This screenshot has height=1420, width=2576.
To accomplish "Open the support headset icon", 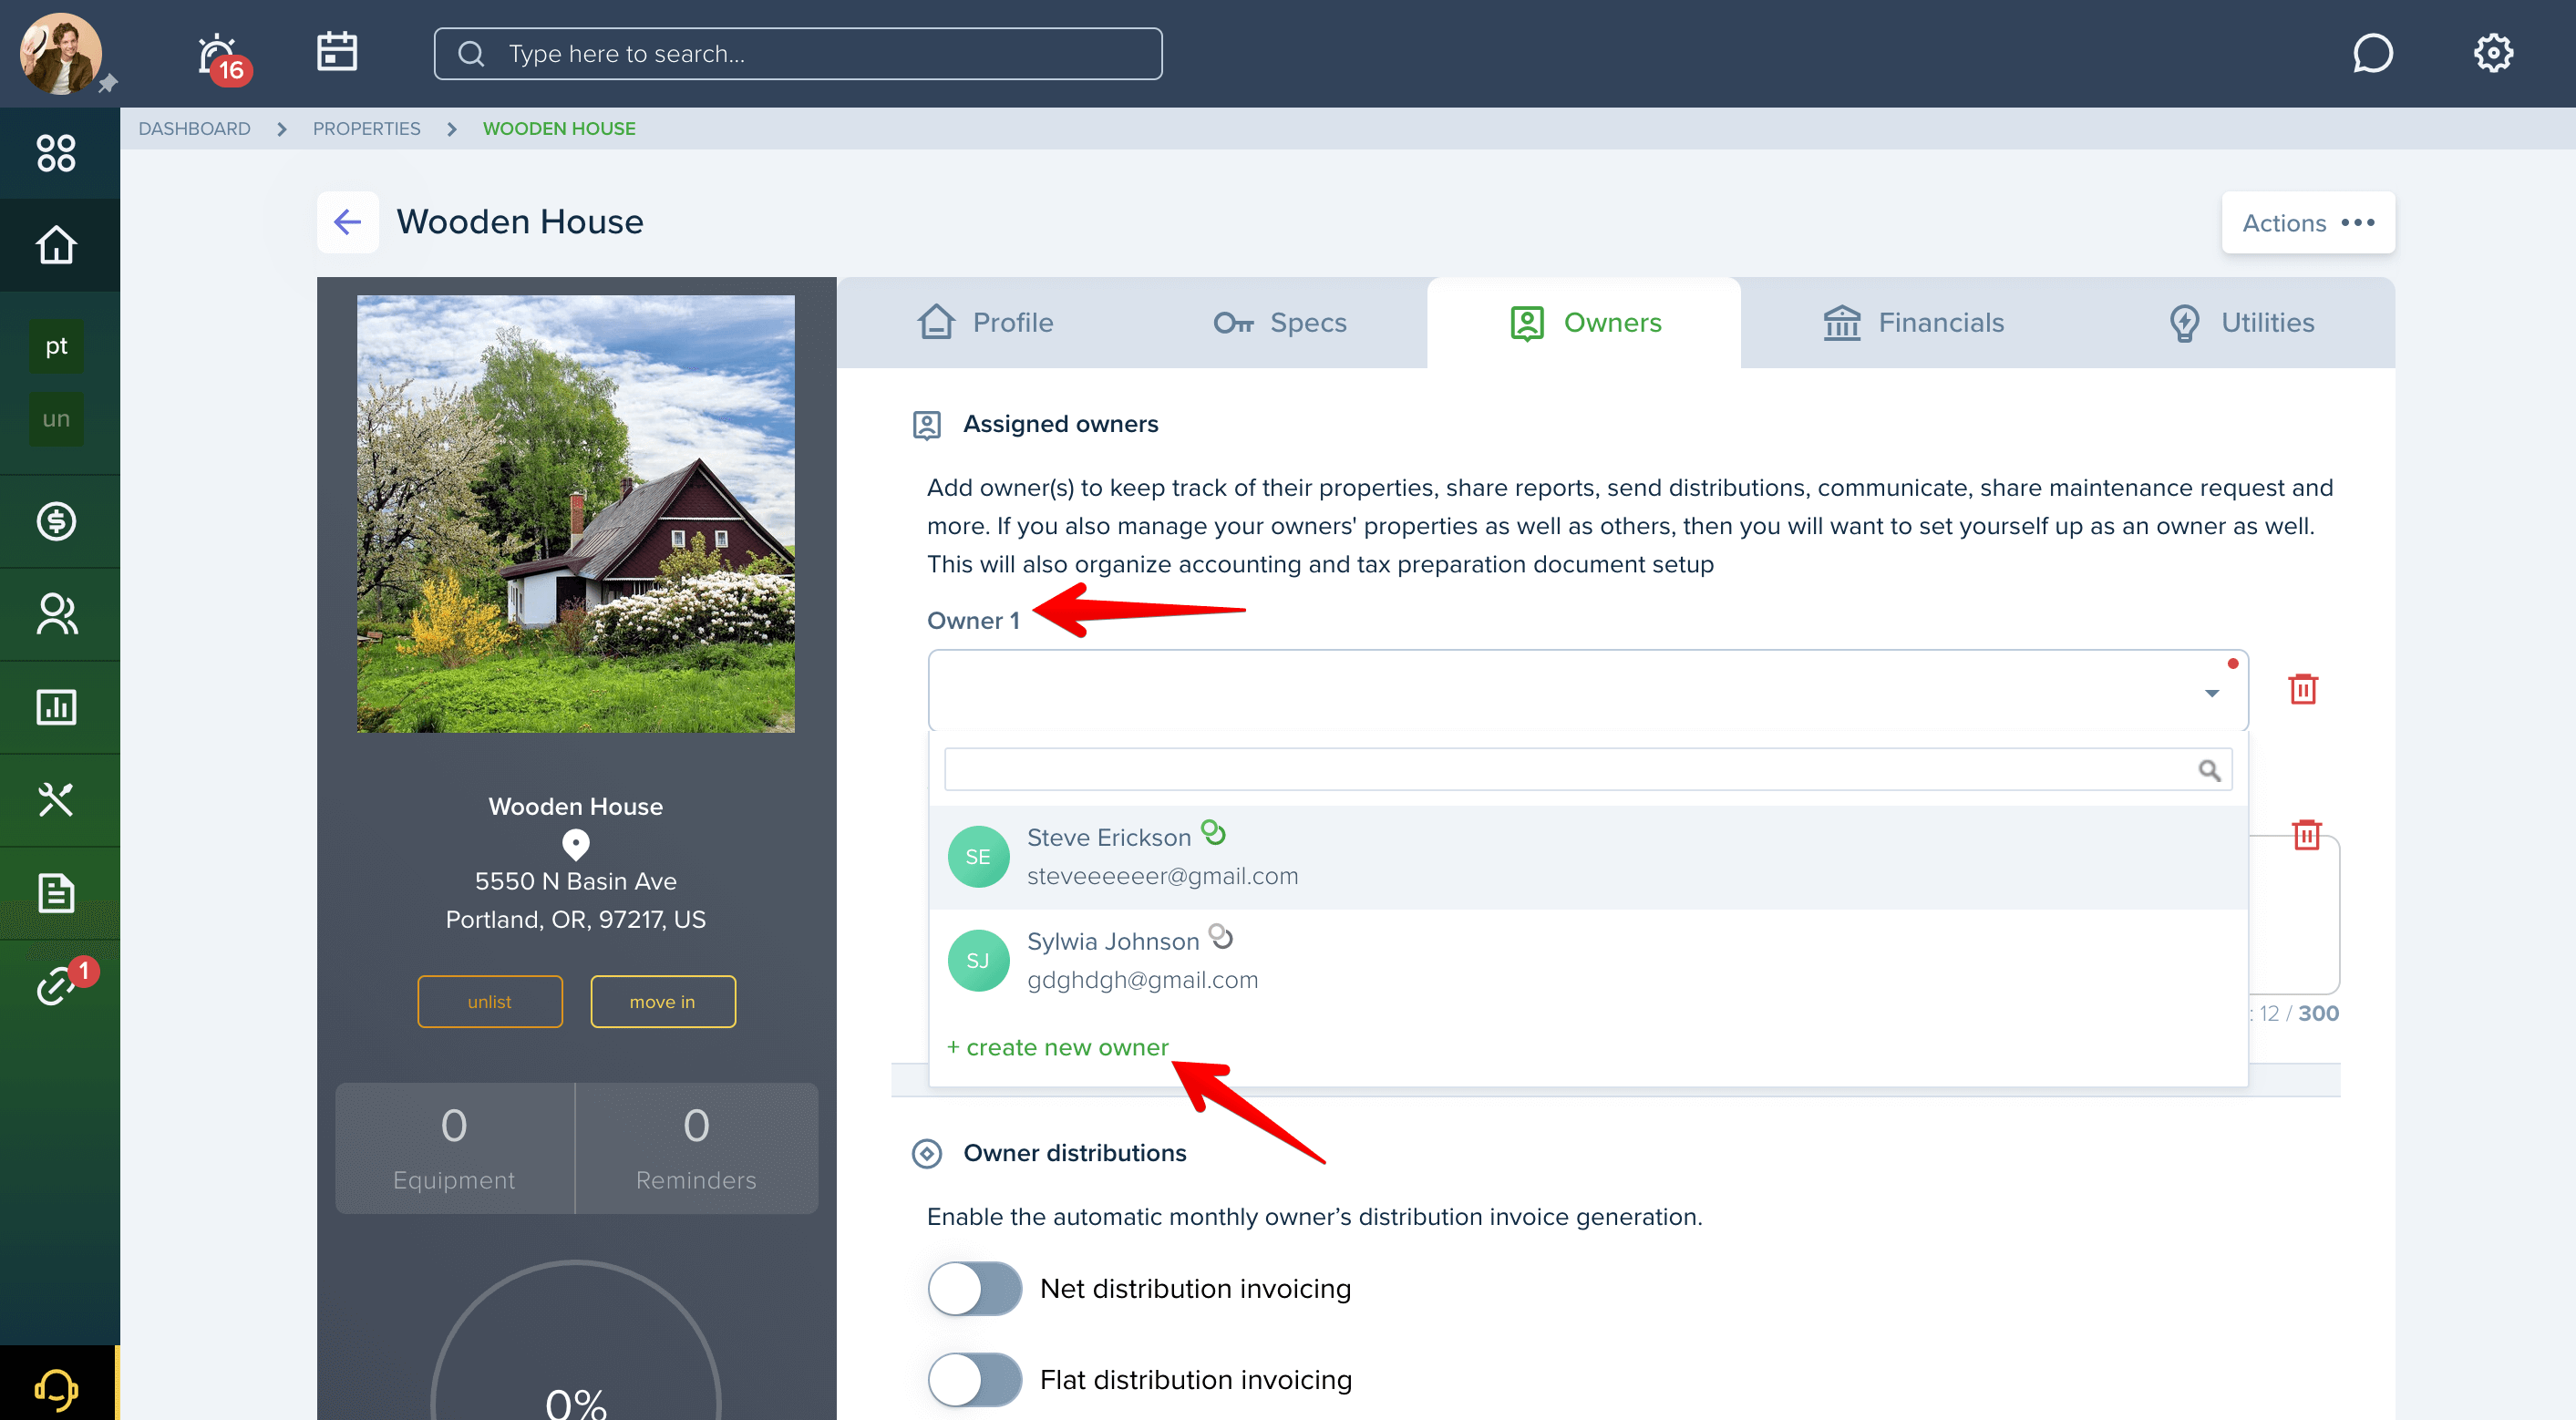I will tap(56, 1388).
